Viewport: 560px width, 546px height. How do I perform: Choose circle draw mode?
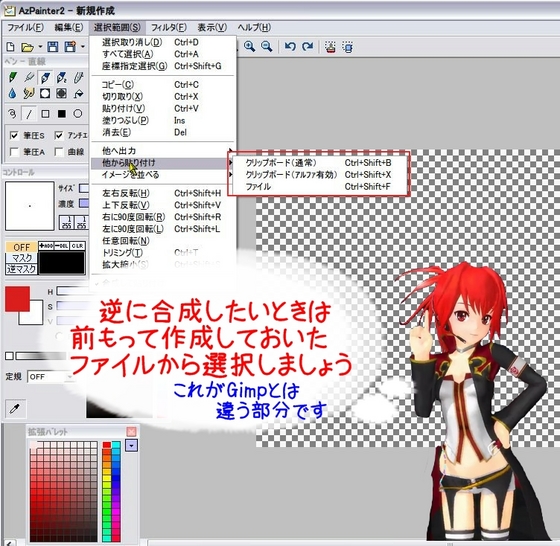[78, 114]
